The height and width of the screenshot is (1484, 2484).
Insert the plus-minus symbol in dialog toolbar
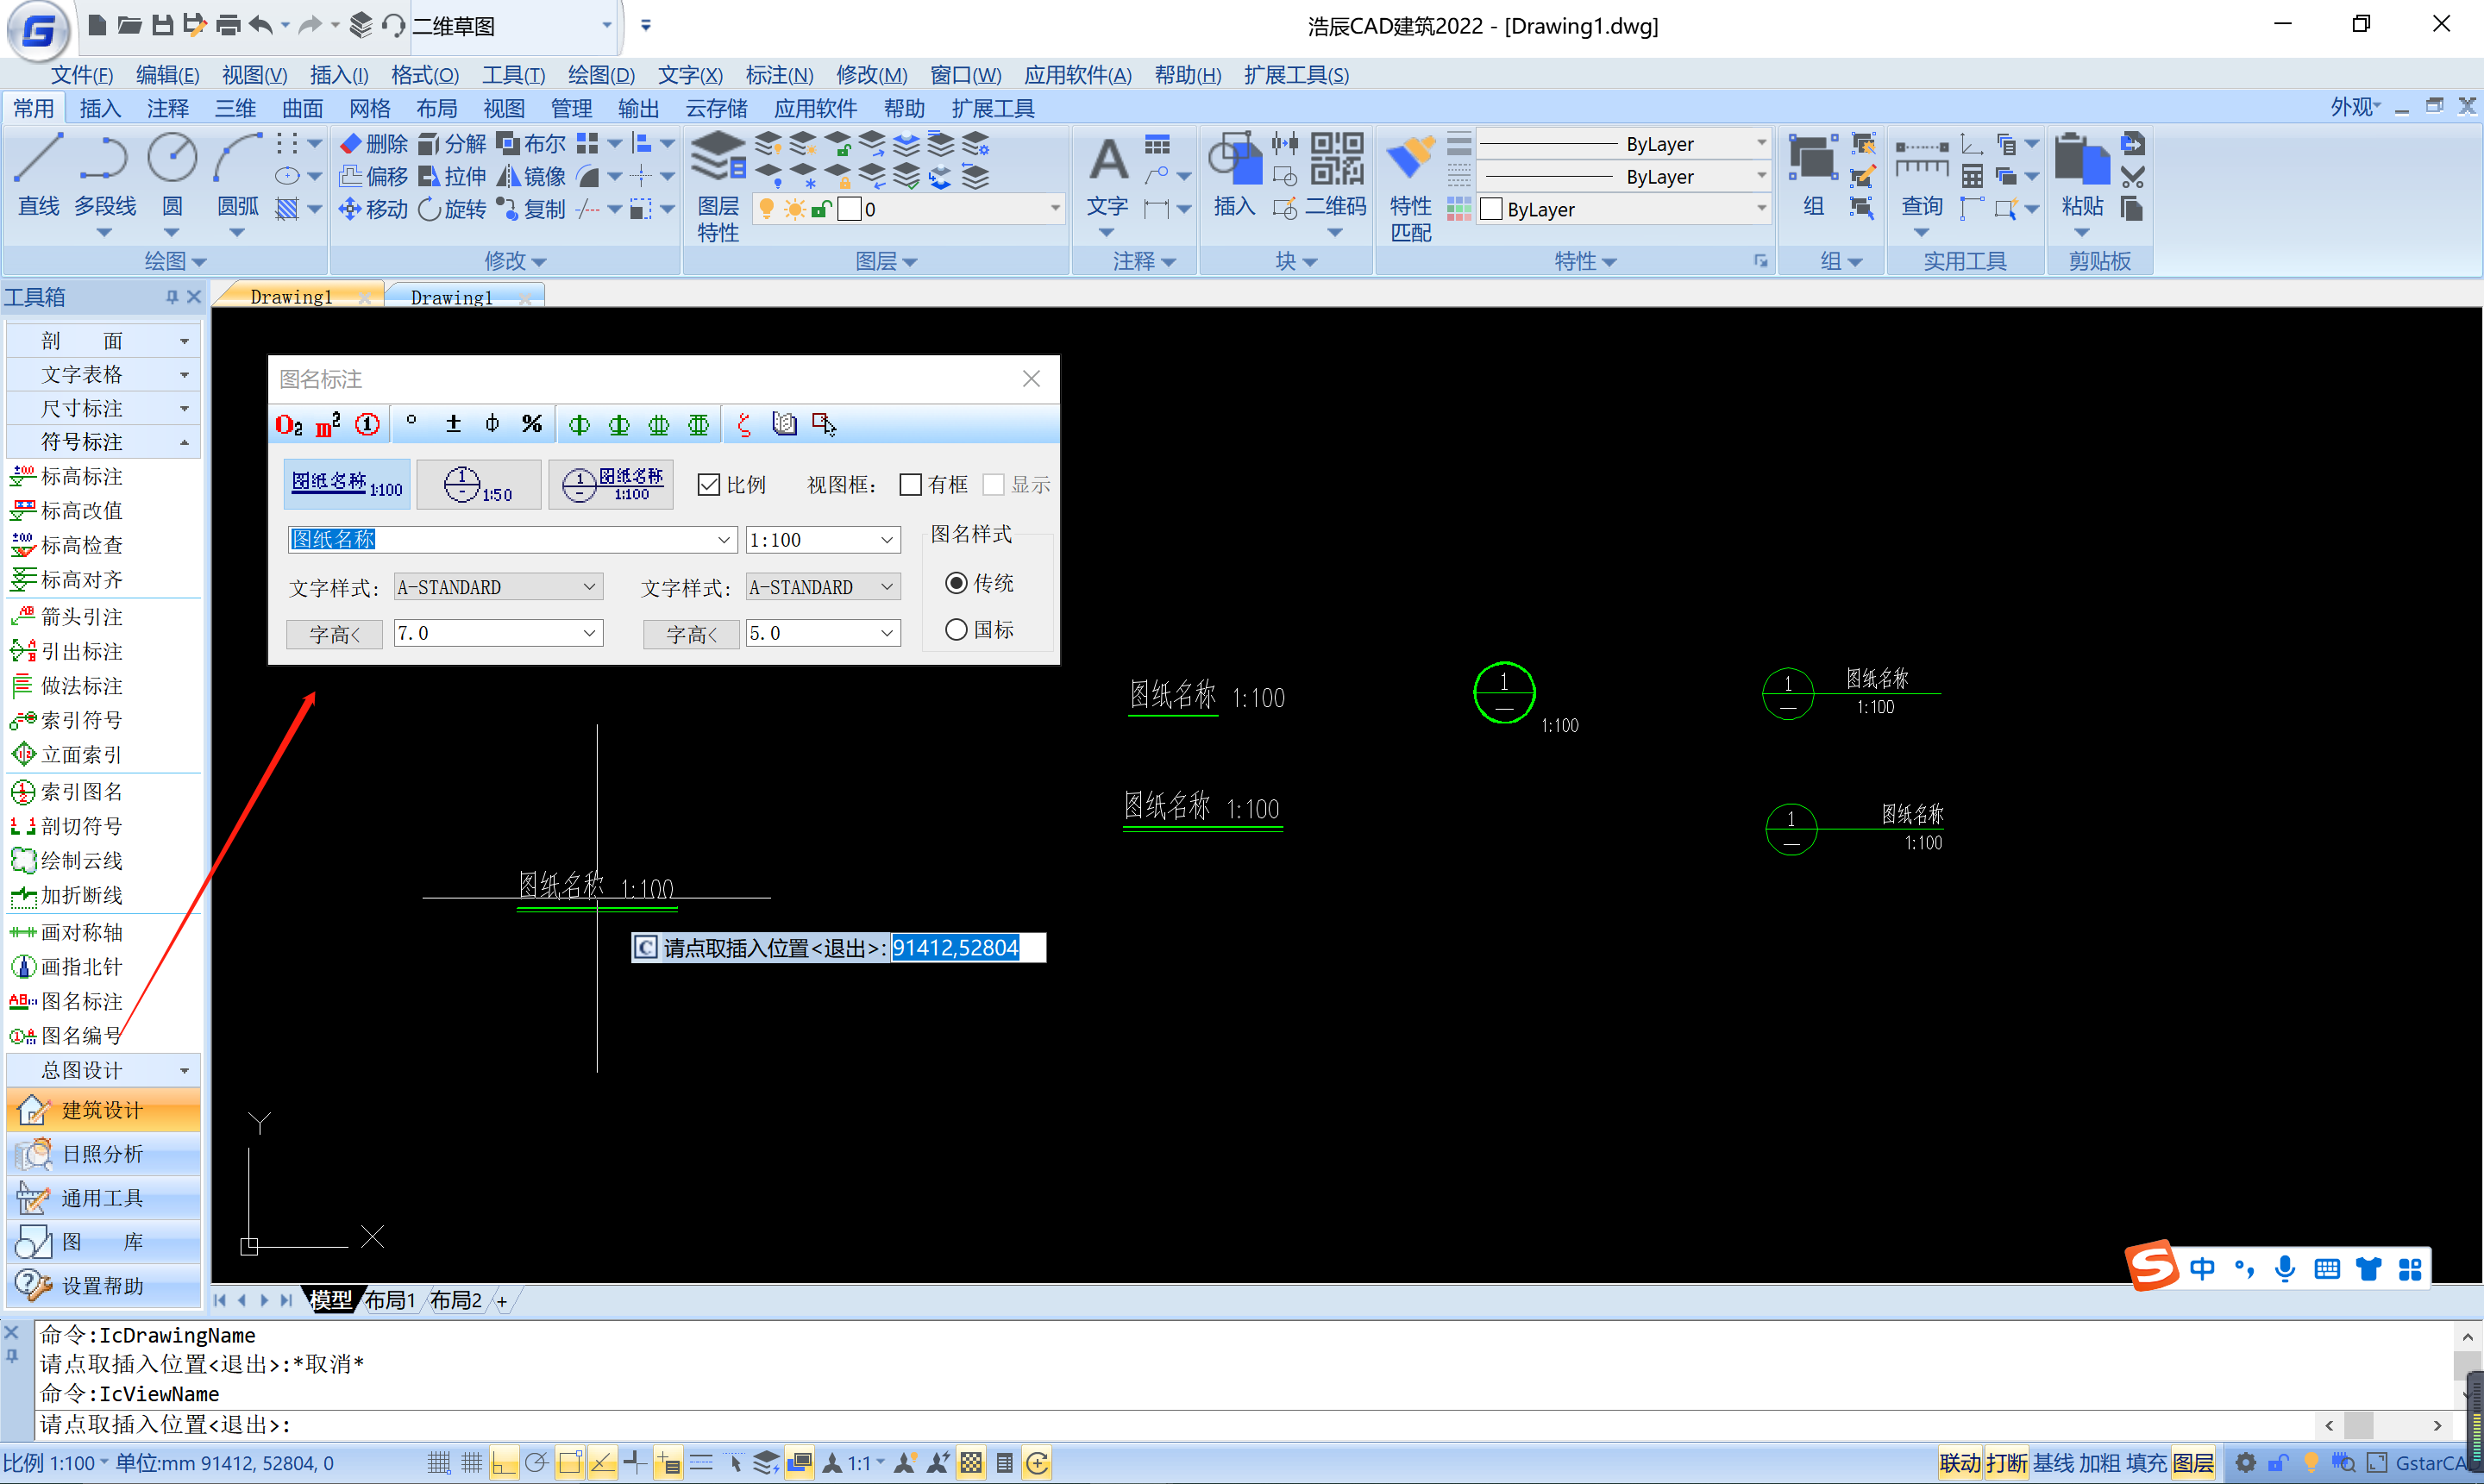click(453, 424)
